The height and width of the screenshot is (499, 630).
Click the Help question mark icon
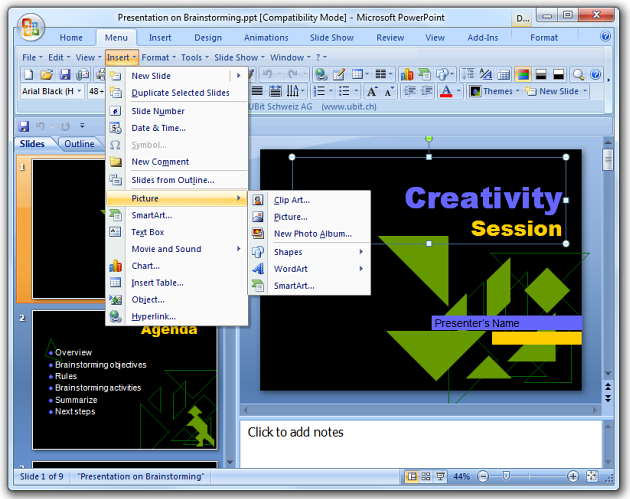coord(606,37)
